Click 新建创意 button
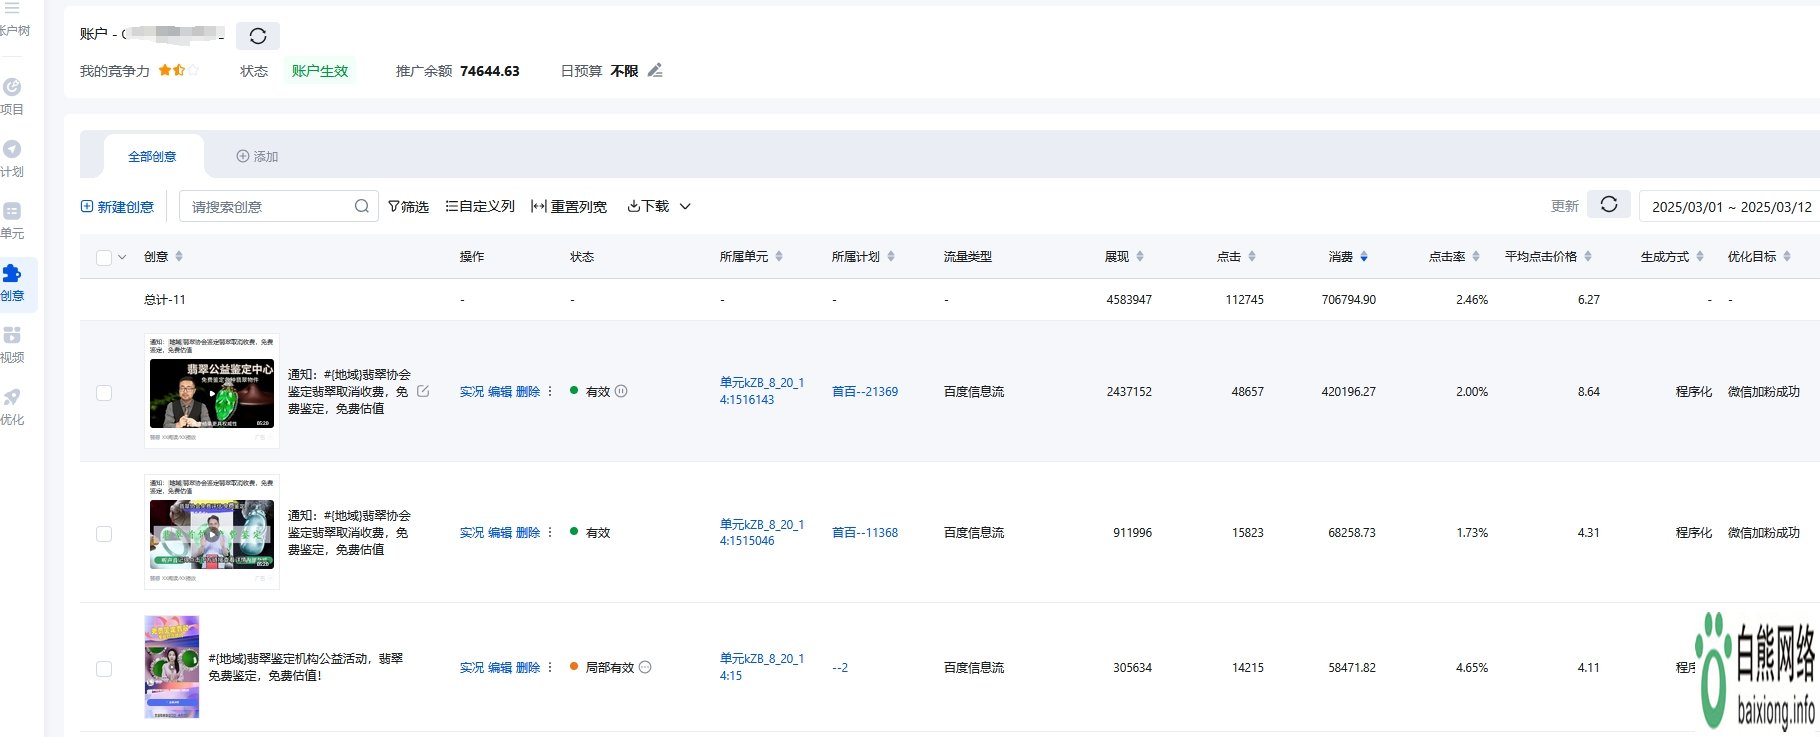The width and height of the screenshot is (1820, 737). [117, 206]
